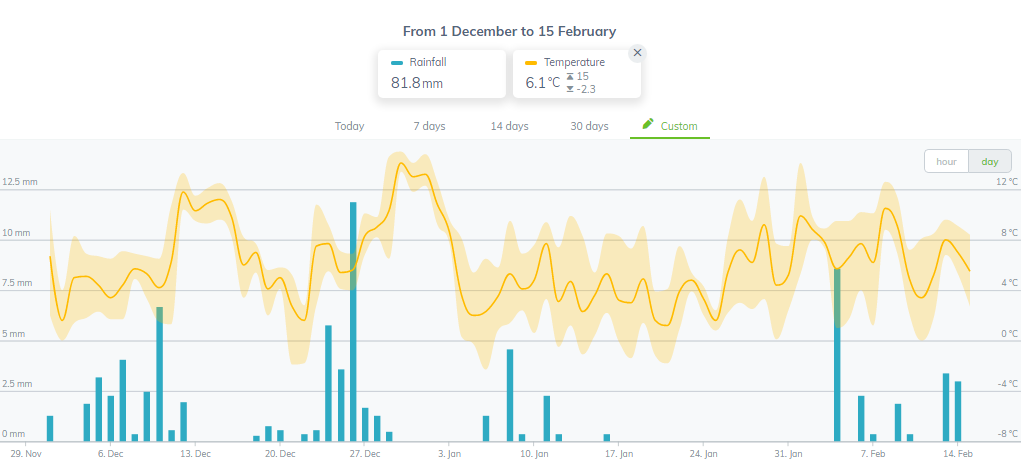Switch to the 14 days tab
Screen dimensions: 1021x473
[510, 126]
